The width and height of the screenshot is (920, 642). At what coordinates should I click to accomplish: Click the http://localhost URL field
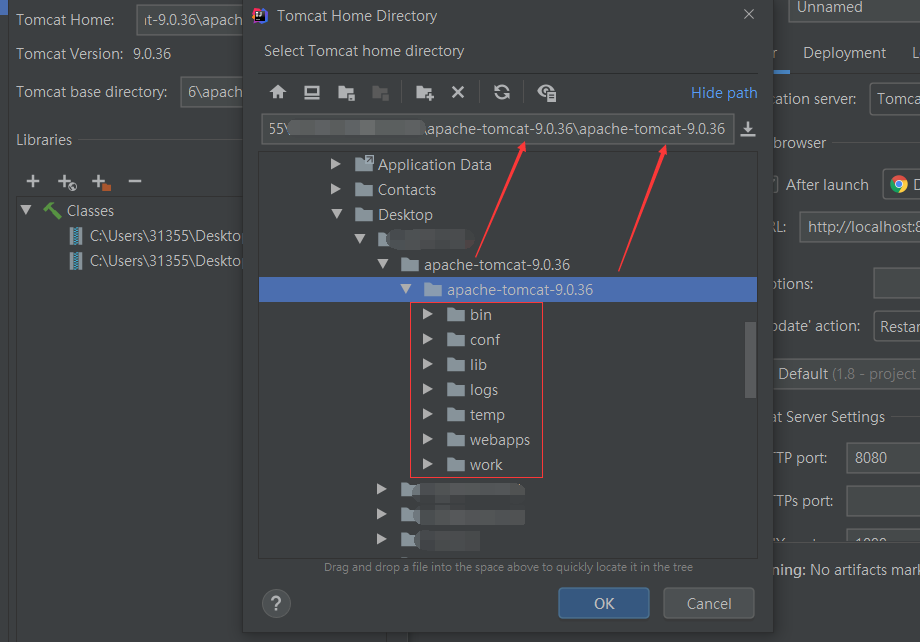coord(860,227)
